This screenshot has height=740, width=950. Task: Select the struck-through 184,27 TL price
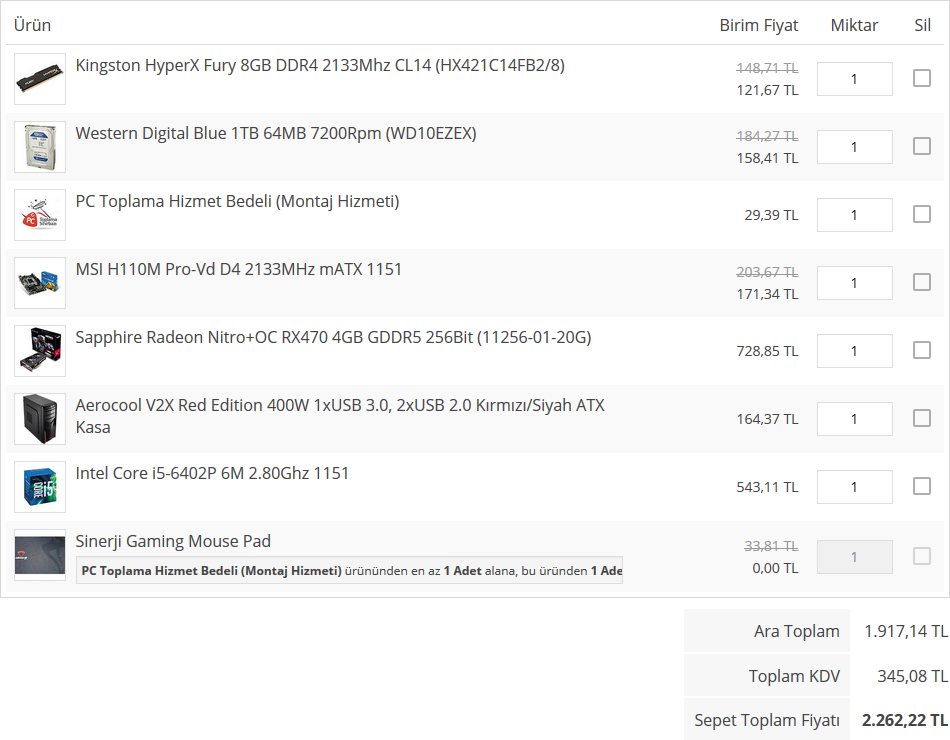[x=767, y=136]
